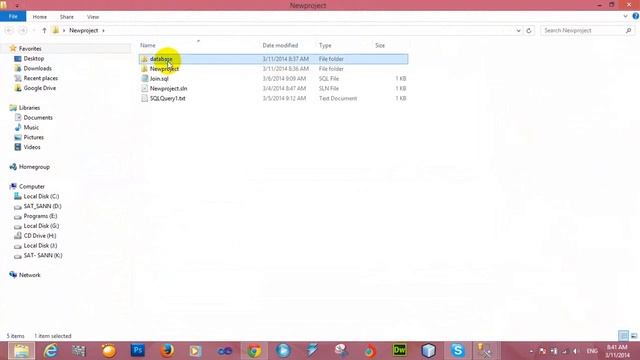Open the VirtualBox cube taskbar icon
Screen dimensions: 640x360
click(429, 351)
